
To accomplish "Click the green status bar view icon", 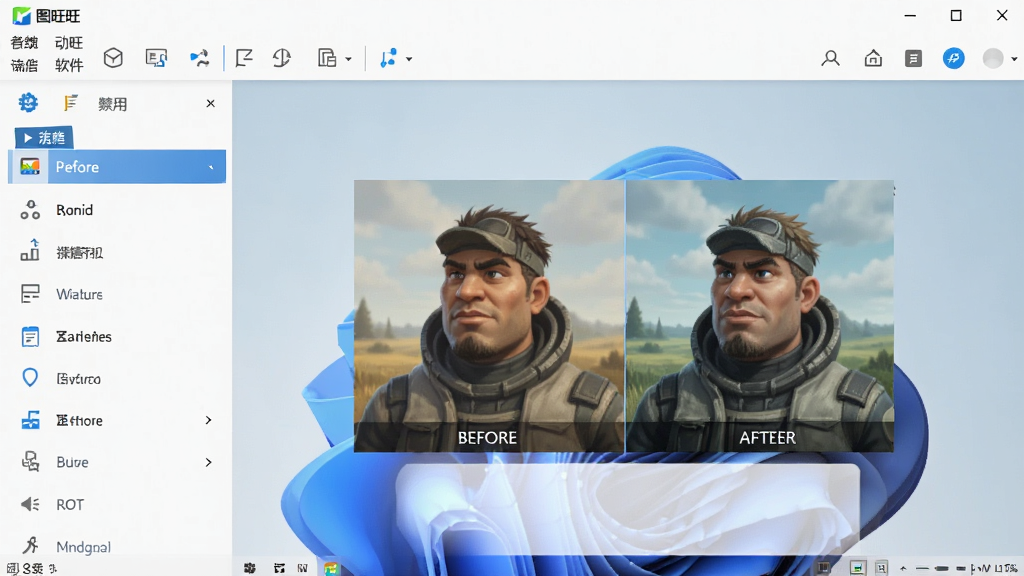I will [x=857, y=568].
